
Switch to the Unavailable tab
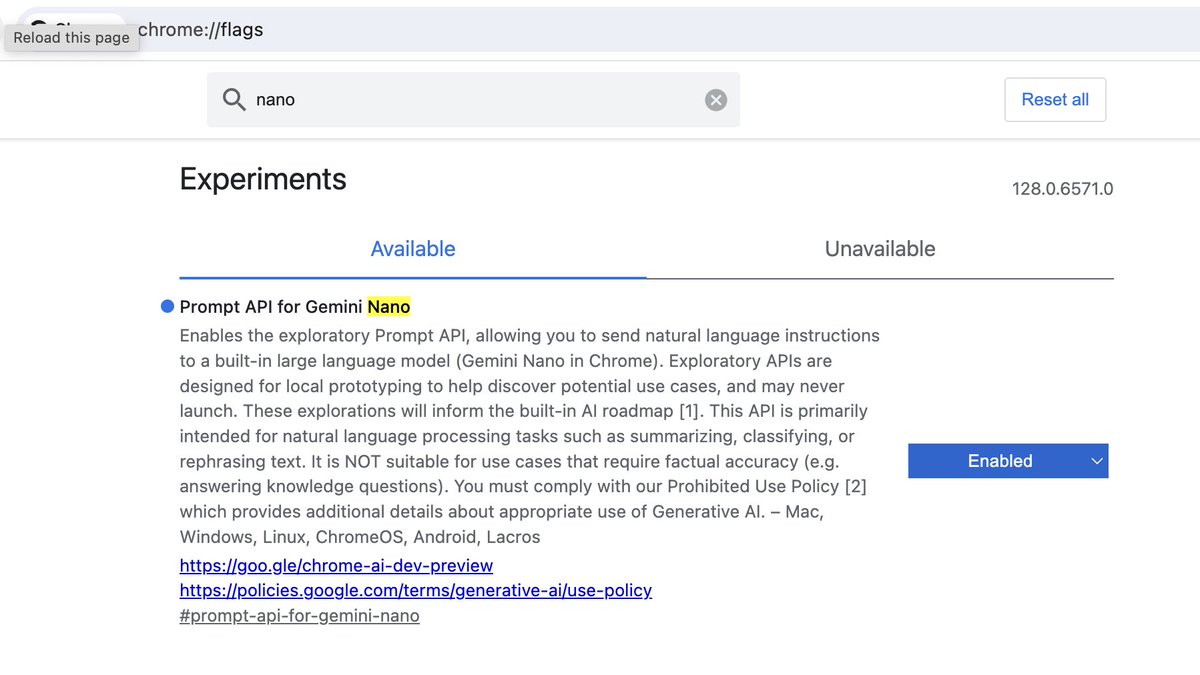click(880, 249)
